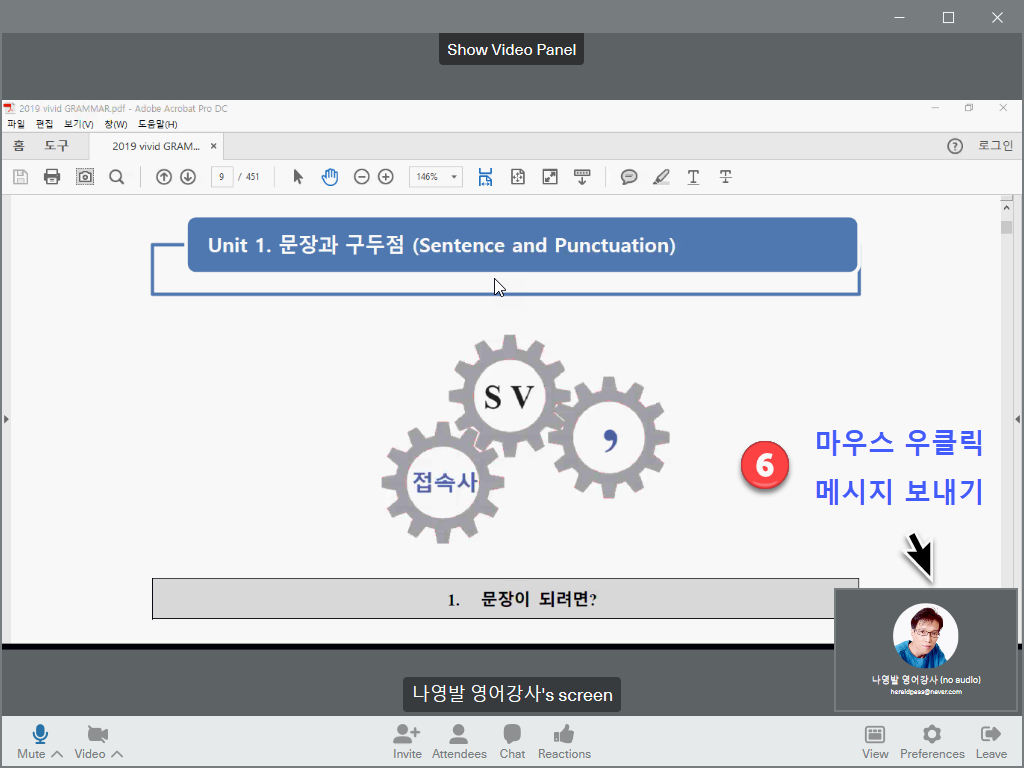The width and height of the screenshot is (1024, 768).
Task: Mute the microphone
Action: point(38,735)
